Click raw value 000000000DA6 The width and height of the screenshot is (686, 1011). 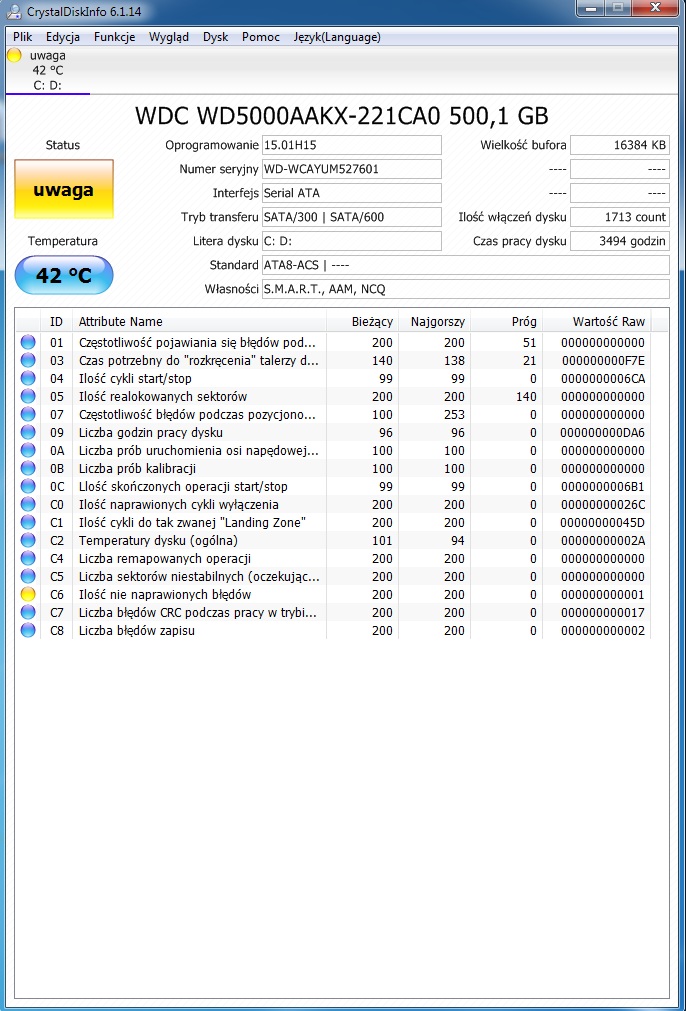coord(602,433)
